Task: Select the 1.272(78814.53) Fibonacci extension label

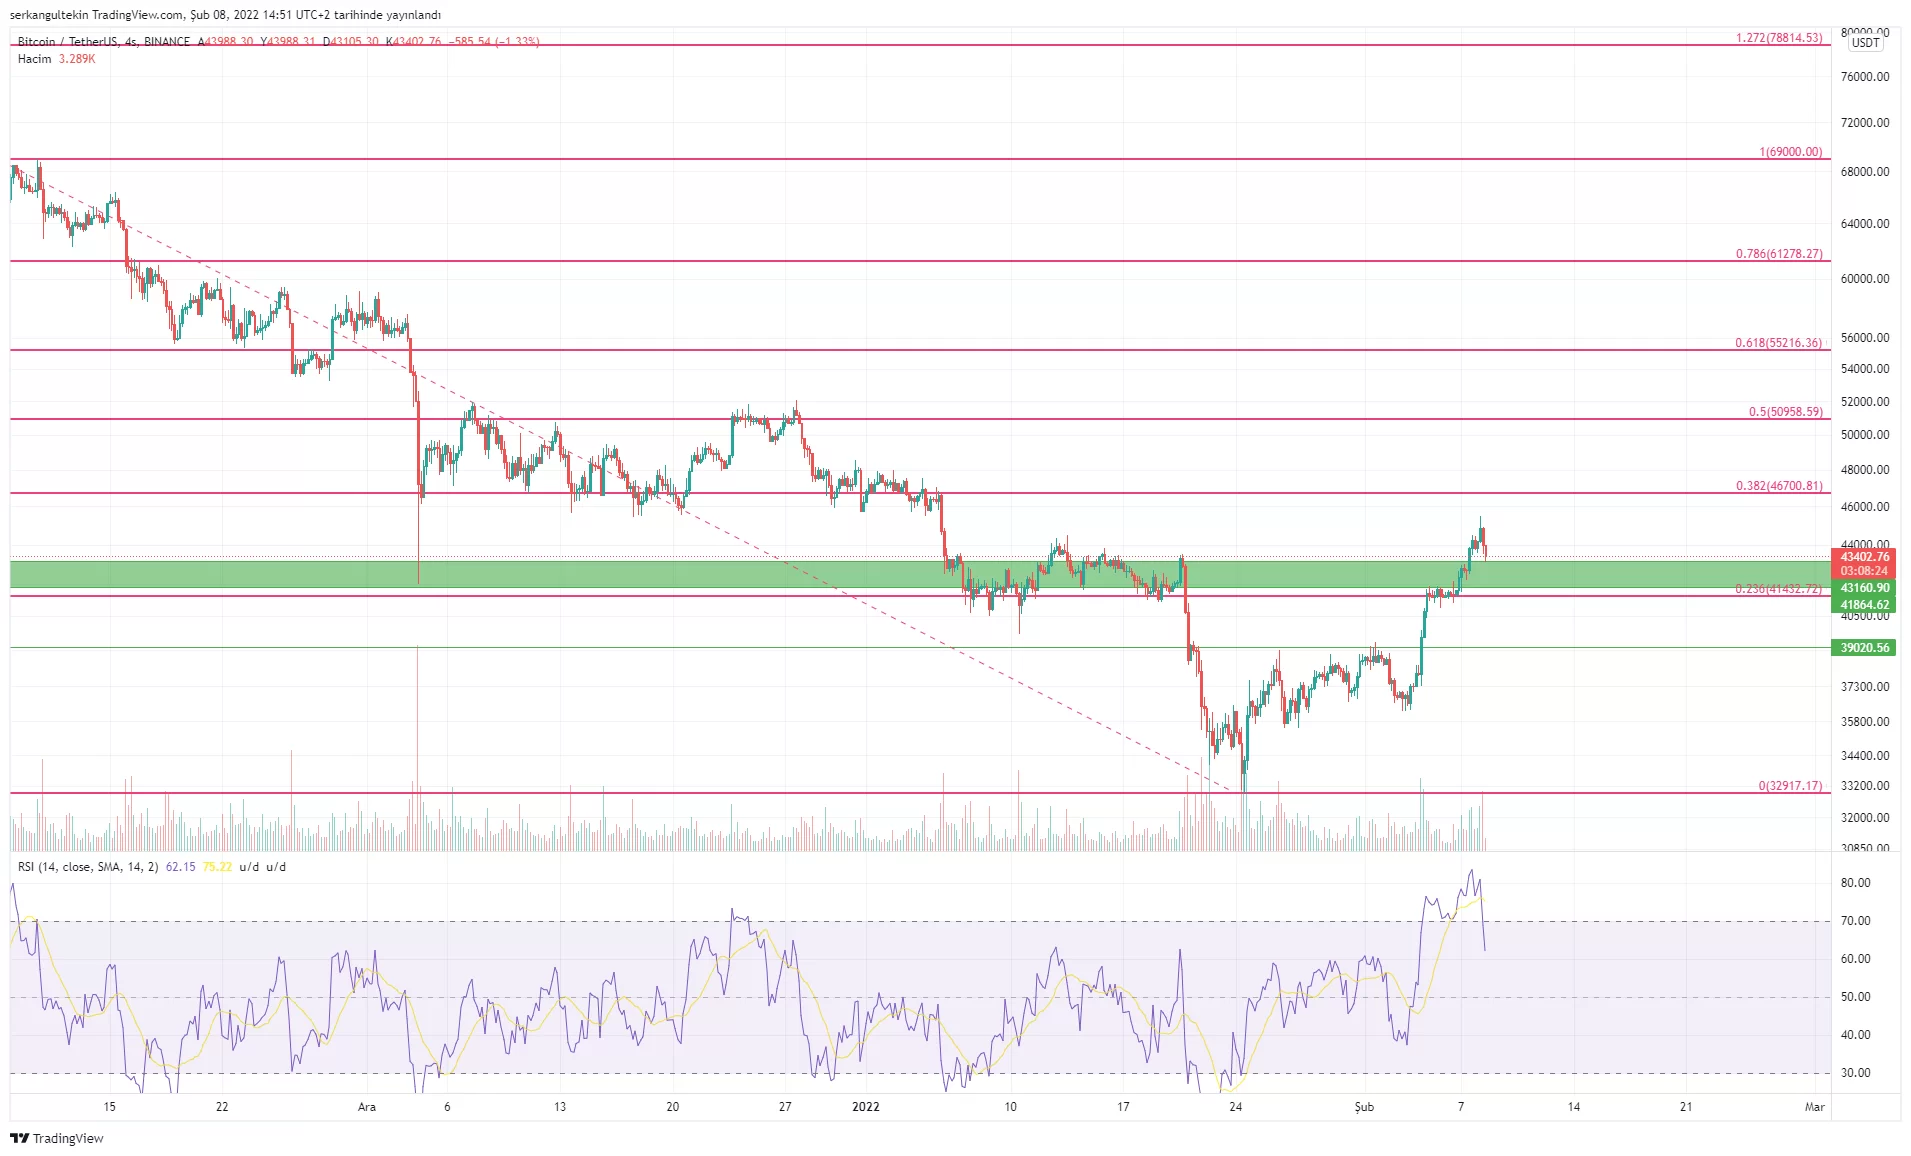Action: point(1778,38)
